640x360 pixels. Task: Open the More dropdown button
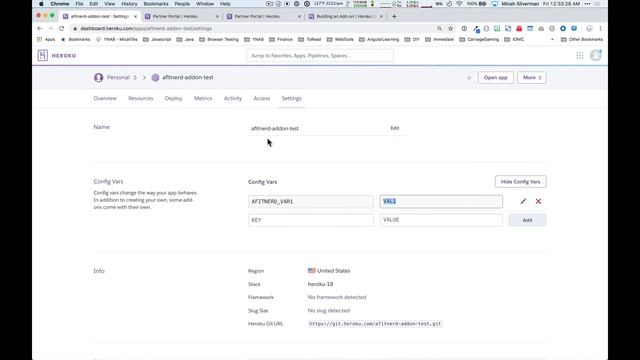tap(532, 78)
